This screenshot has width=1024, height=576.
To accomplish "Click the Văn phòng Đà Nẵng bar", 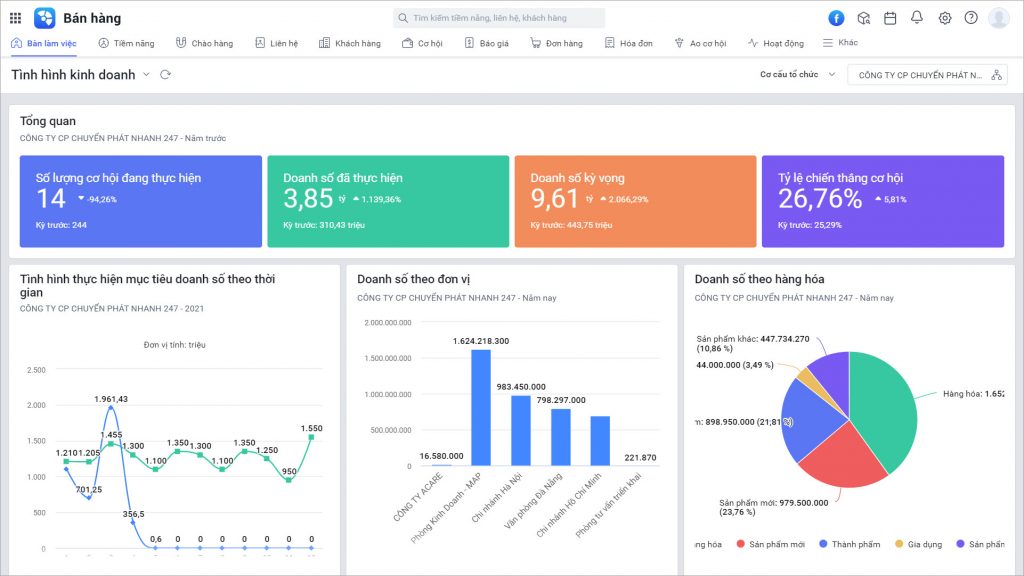I will pos(561,437).
